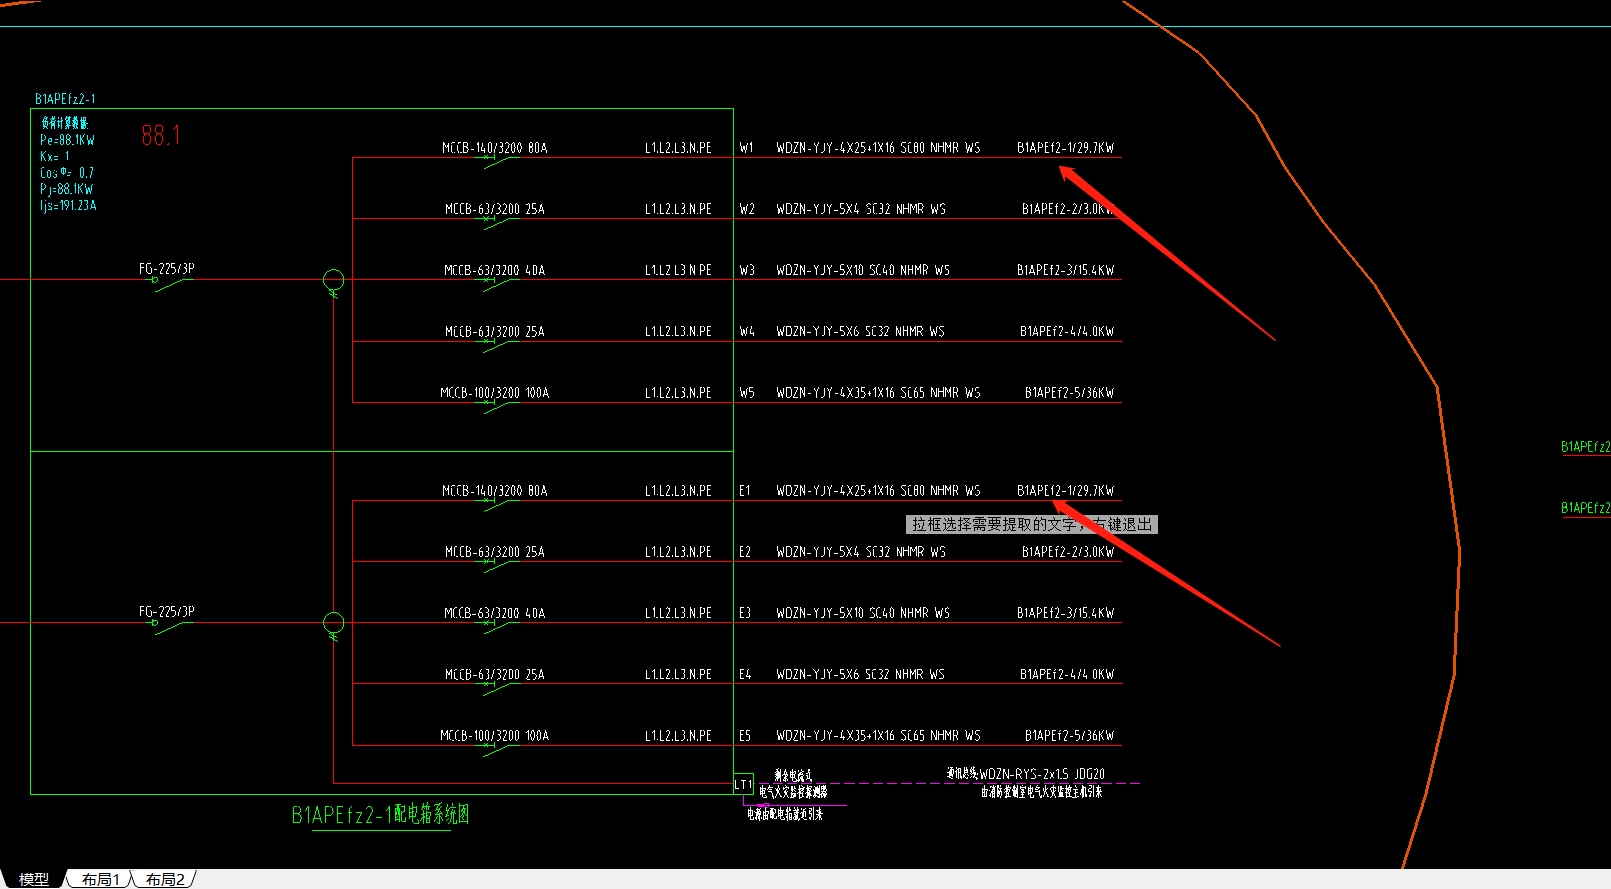Select the W2 circuit label
Screen dimensions: 1611x889
click(747, 209)
